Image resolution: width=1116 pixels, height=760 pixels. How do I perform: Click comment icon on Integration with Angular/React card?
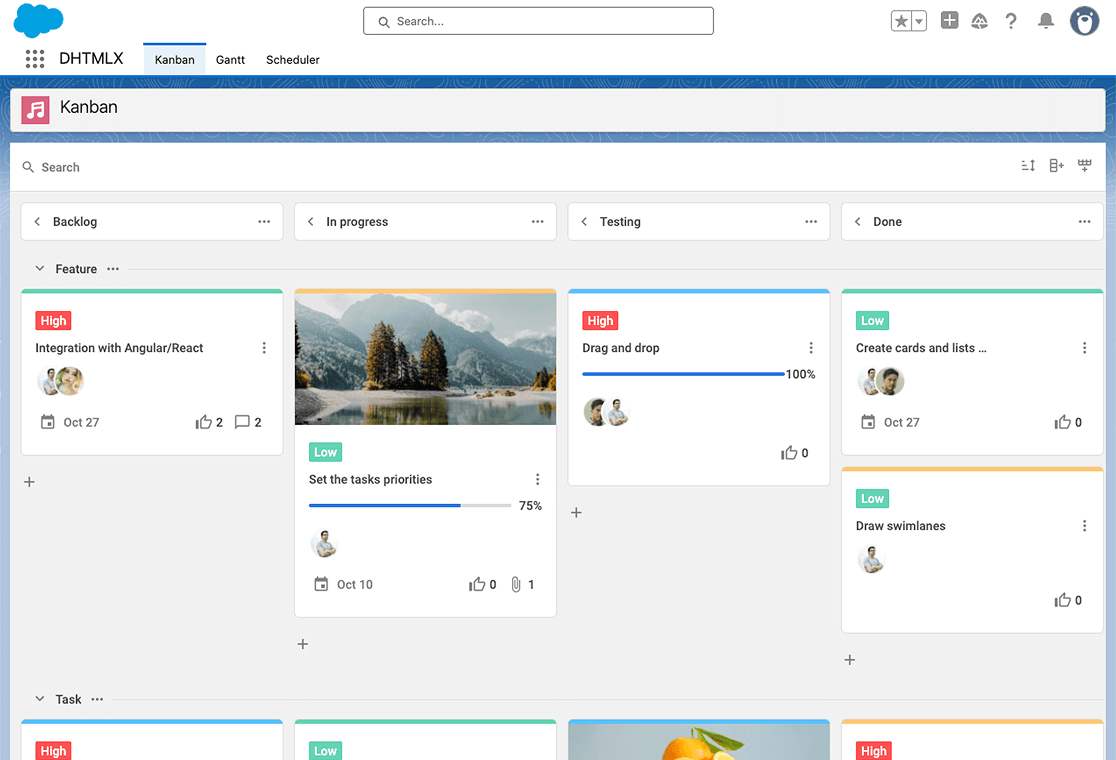[x=242, y=422]
